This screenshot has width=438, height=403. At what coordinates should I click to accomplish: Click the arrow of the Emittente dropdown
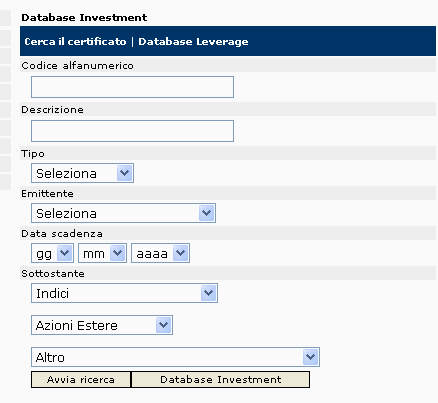pyautogui.click(x=207, y=213)
